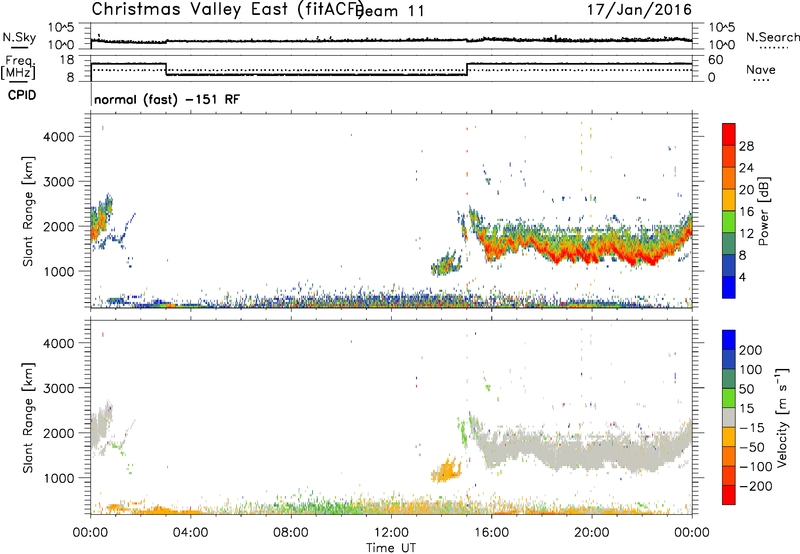Click the '4' tick on the power colorbar
Viewport: 800px width, 554px height.
point(743,277)
